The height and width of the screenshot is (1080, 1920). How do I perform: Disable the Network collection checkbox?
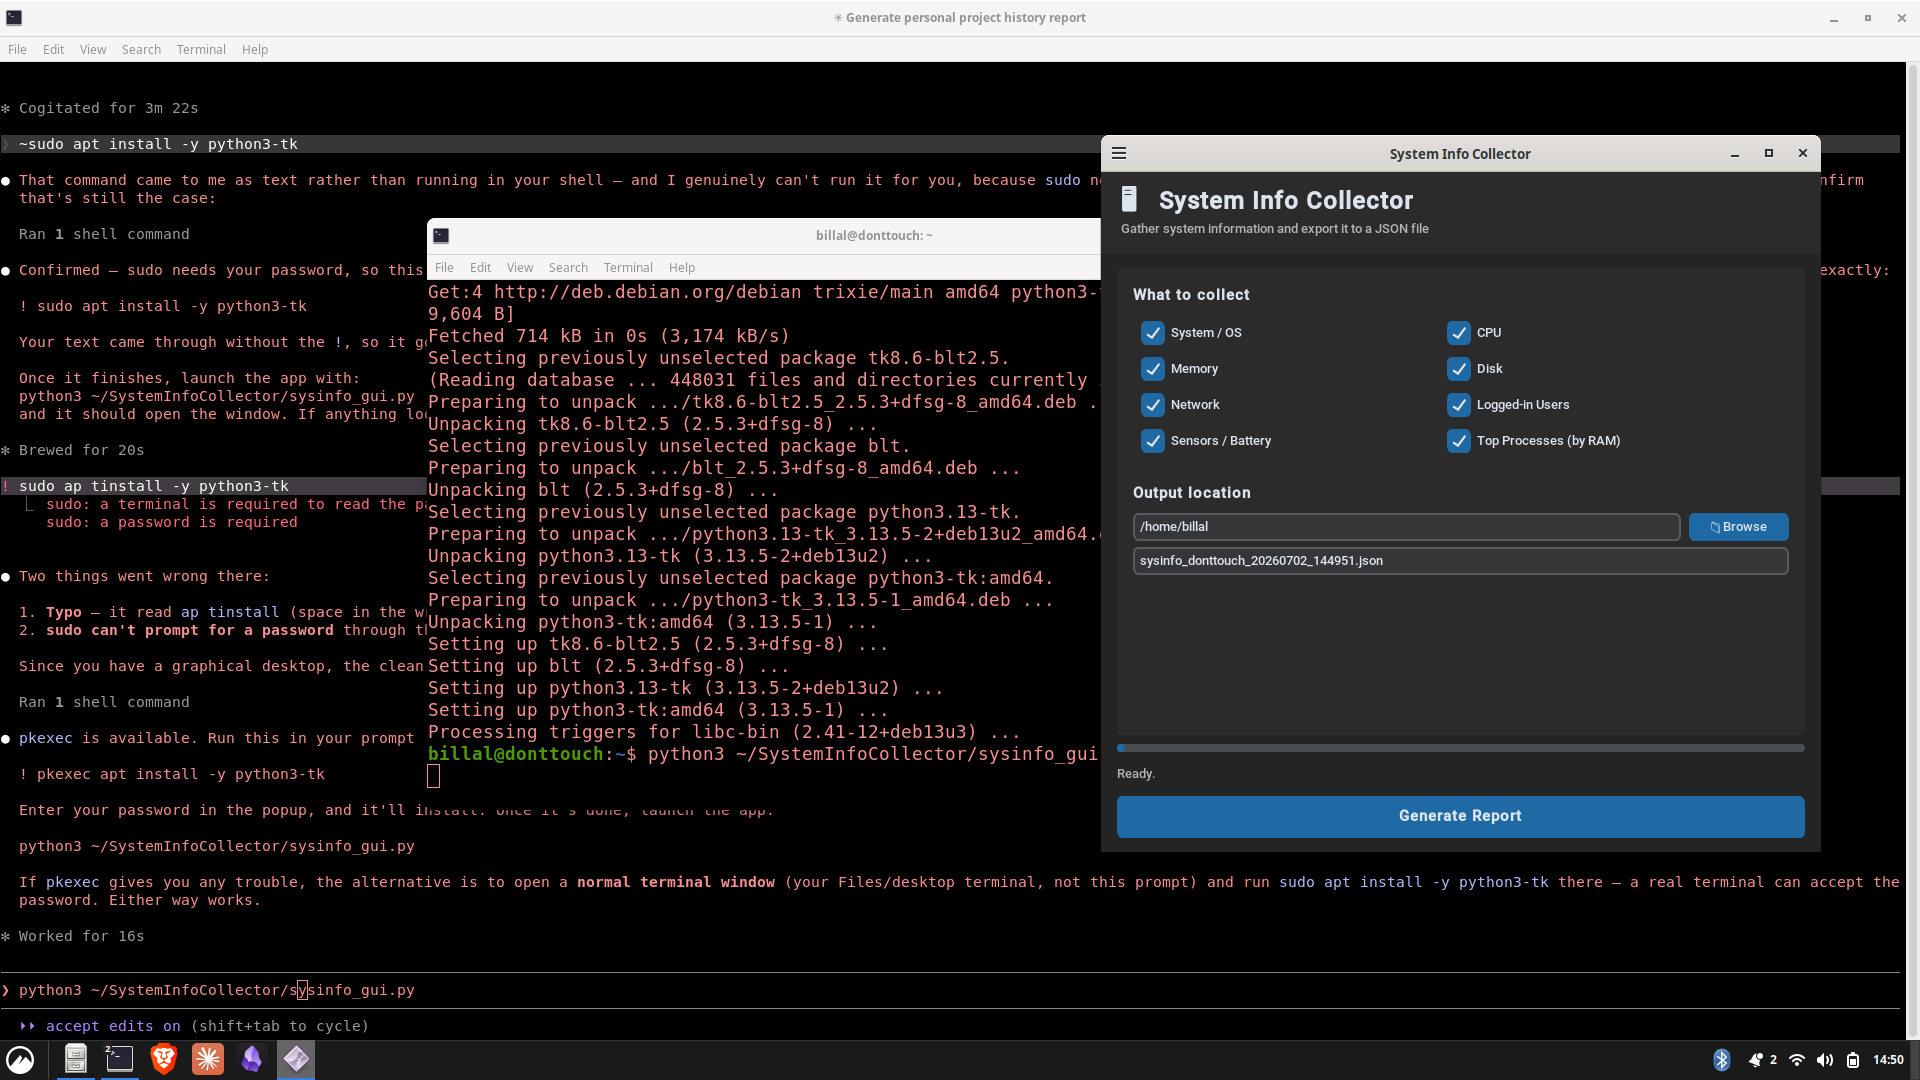pos(1153,405)
